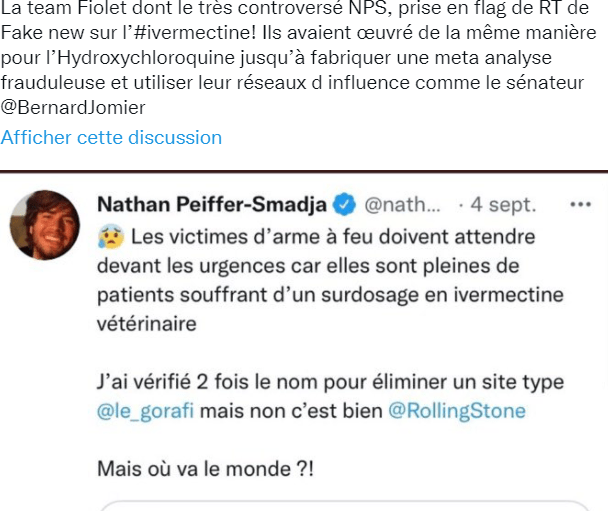Click the Nathan Peiffer-Smadja display name
Screen dimensions: 608x511
(212, 205)
